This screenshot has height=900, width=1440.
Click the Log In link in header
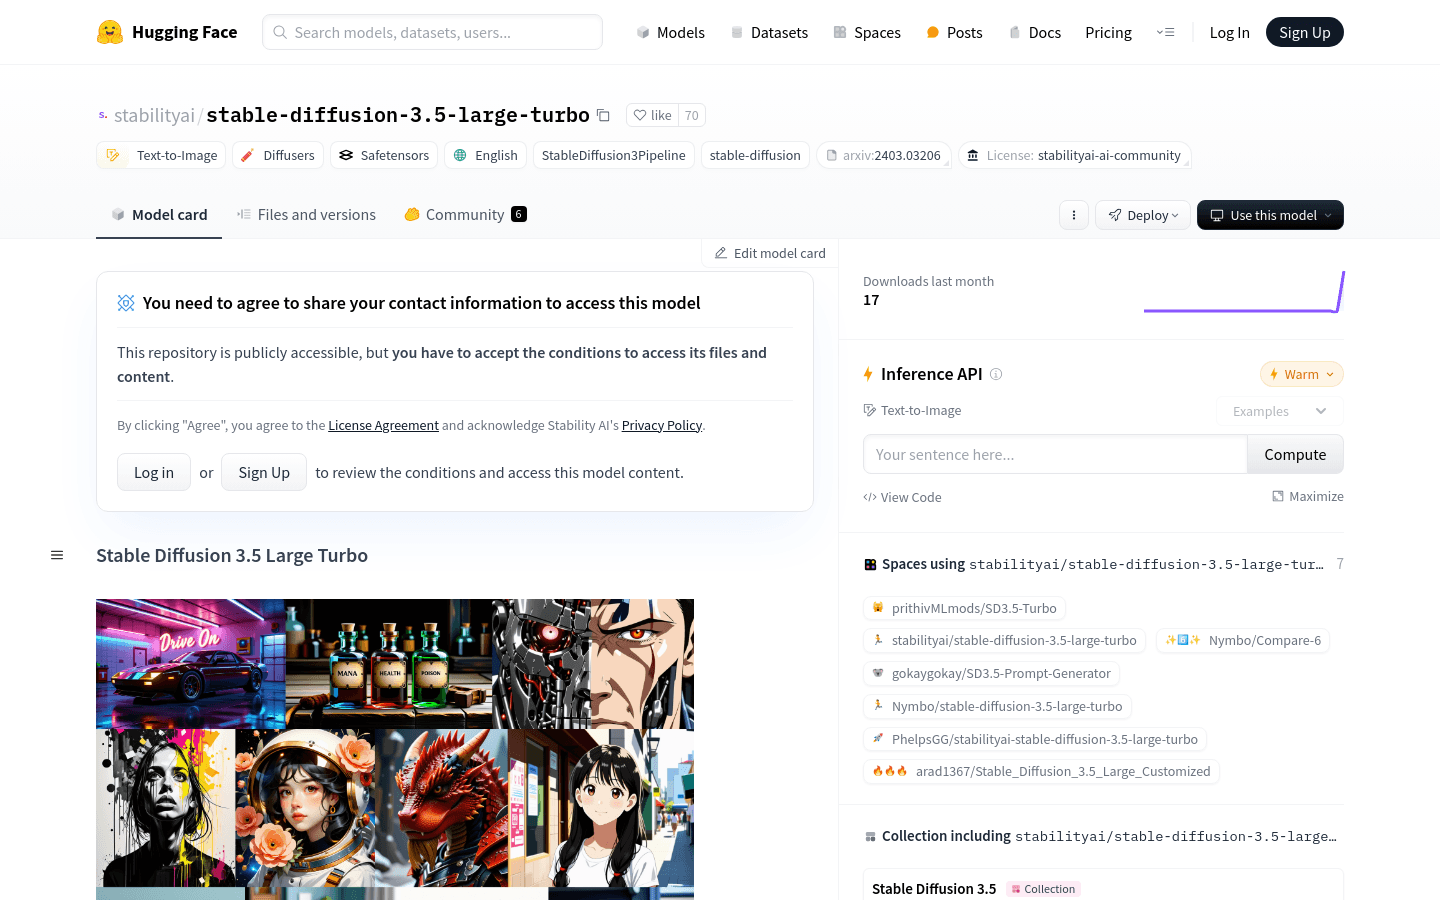pyautogui.click(x=1229, y=32)
